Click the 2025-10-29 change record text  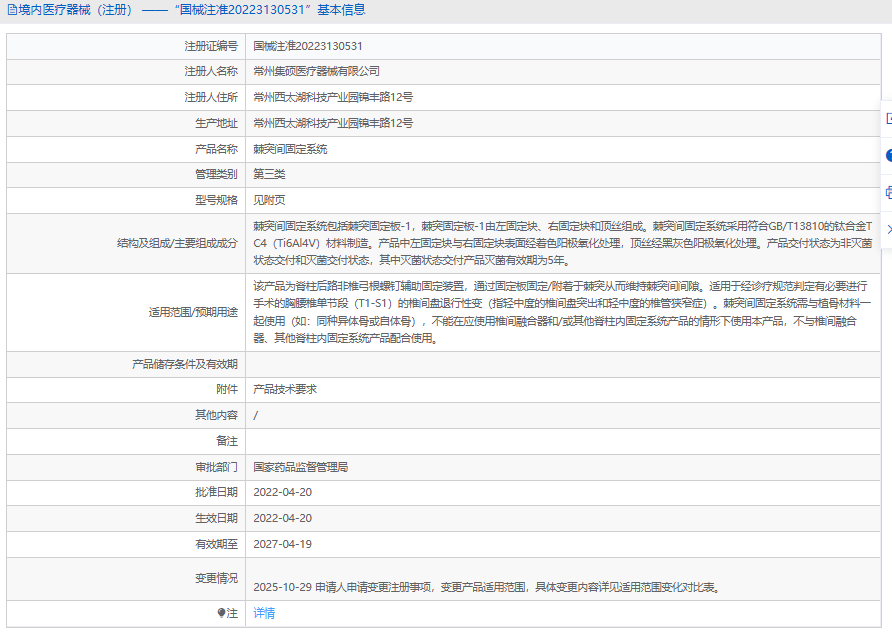click(x=488, y=587)
